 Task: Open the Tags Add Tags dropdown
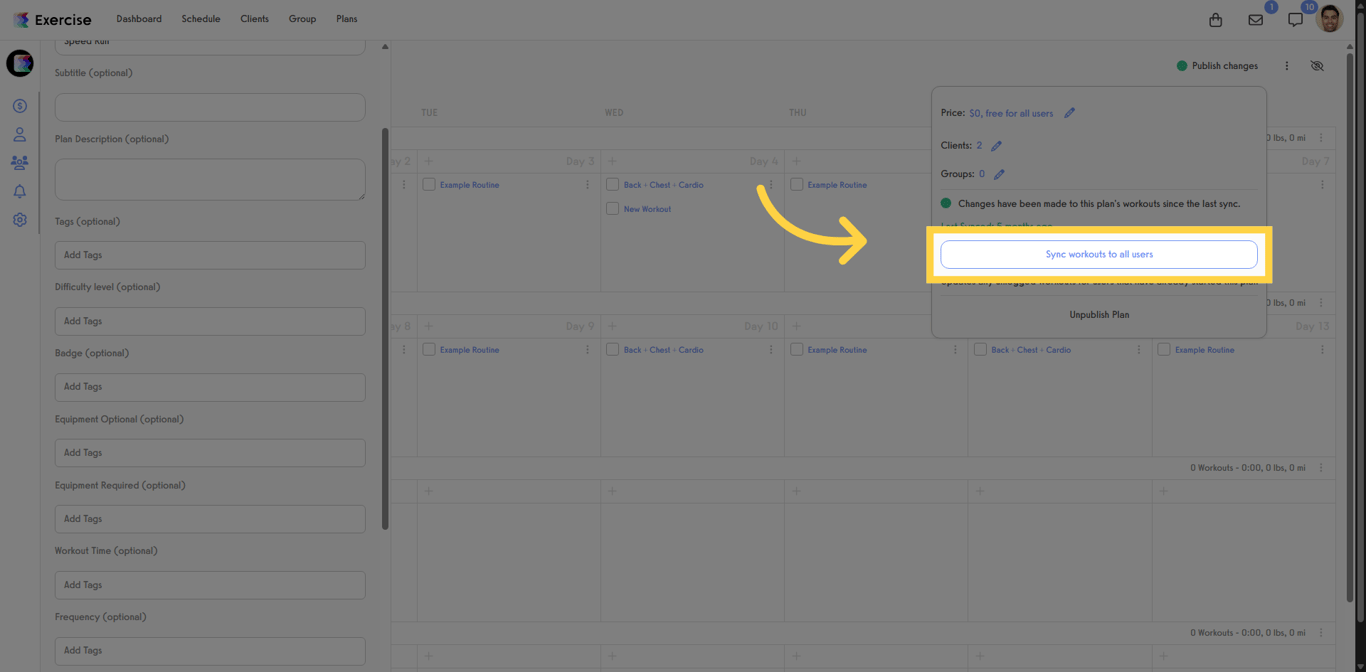pos(210,255)
